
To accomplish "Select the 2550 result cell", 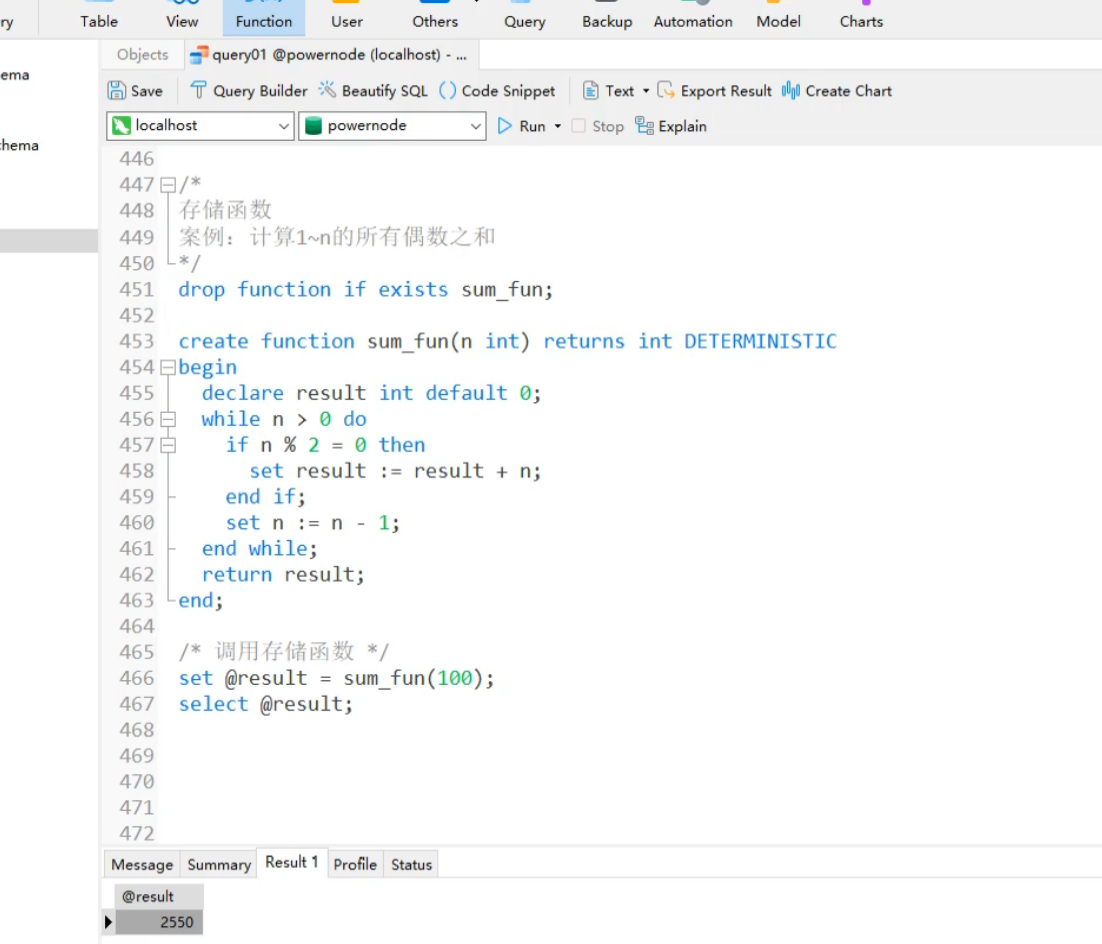I will [x=159, y=922].
